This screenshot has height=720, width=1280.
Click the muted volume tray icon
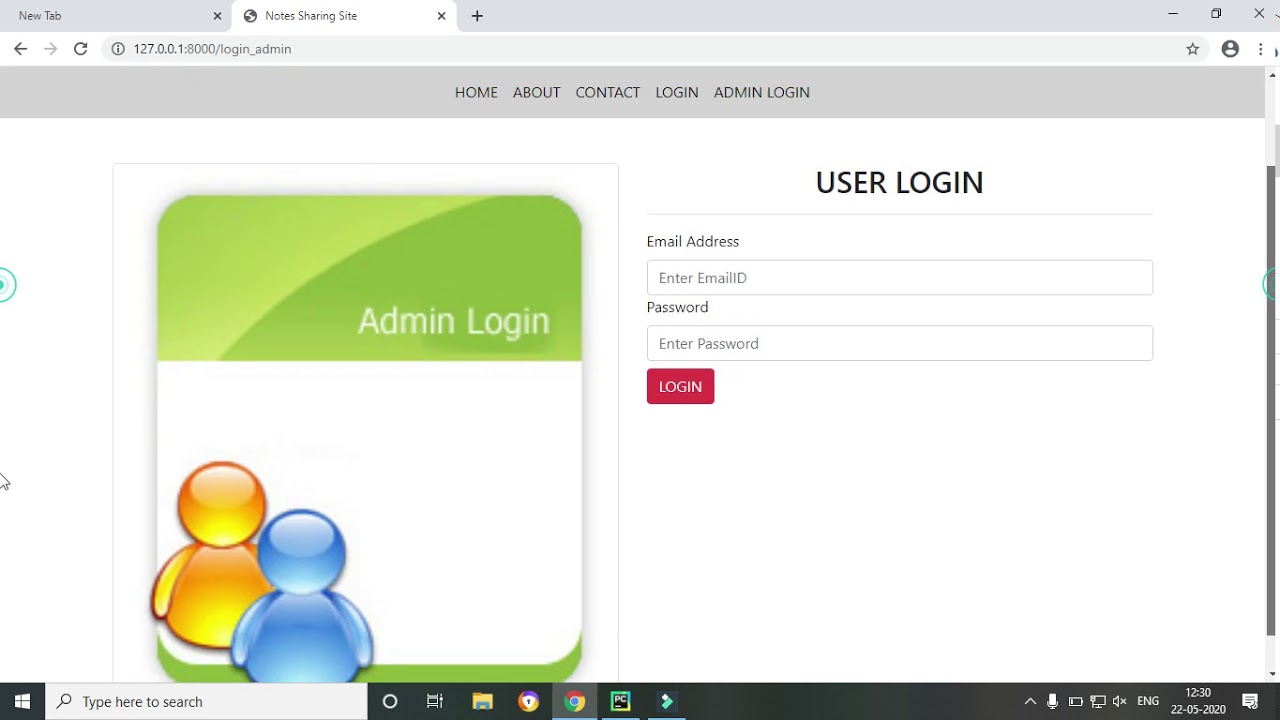click(1119, 702)
